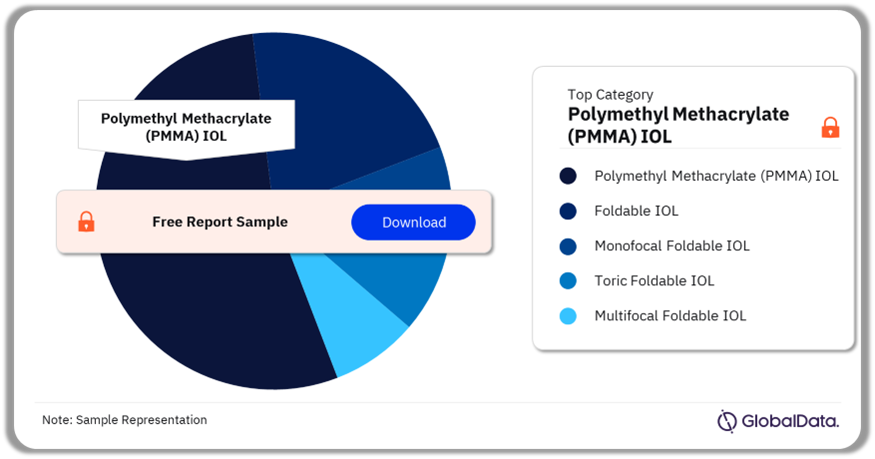The image size is (875, 459).
Task: Click the Polymethyl Methacrylate (PMMA) IOL legend swatch
Action: 568,176
